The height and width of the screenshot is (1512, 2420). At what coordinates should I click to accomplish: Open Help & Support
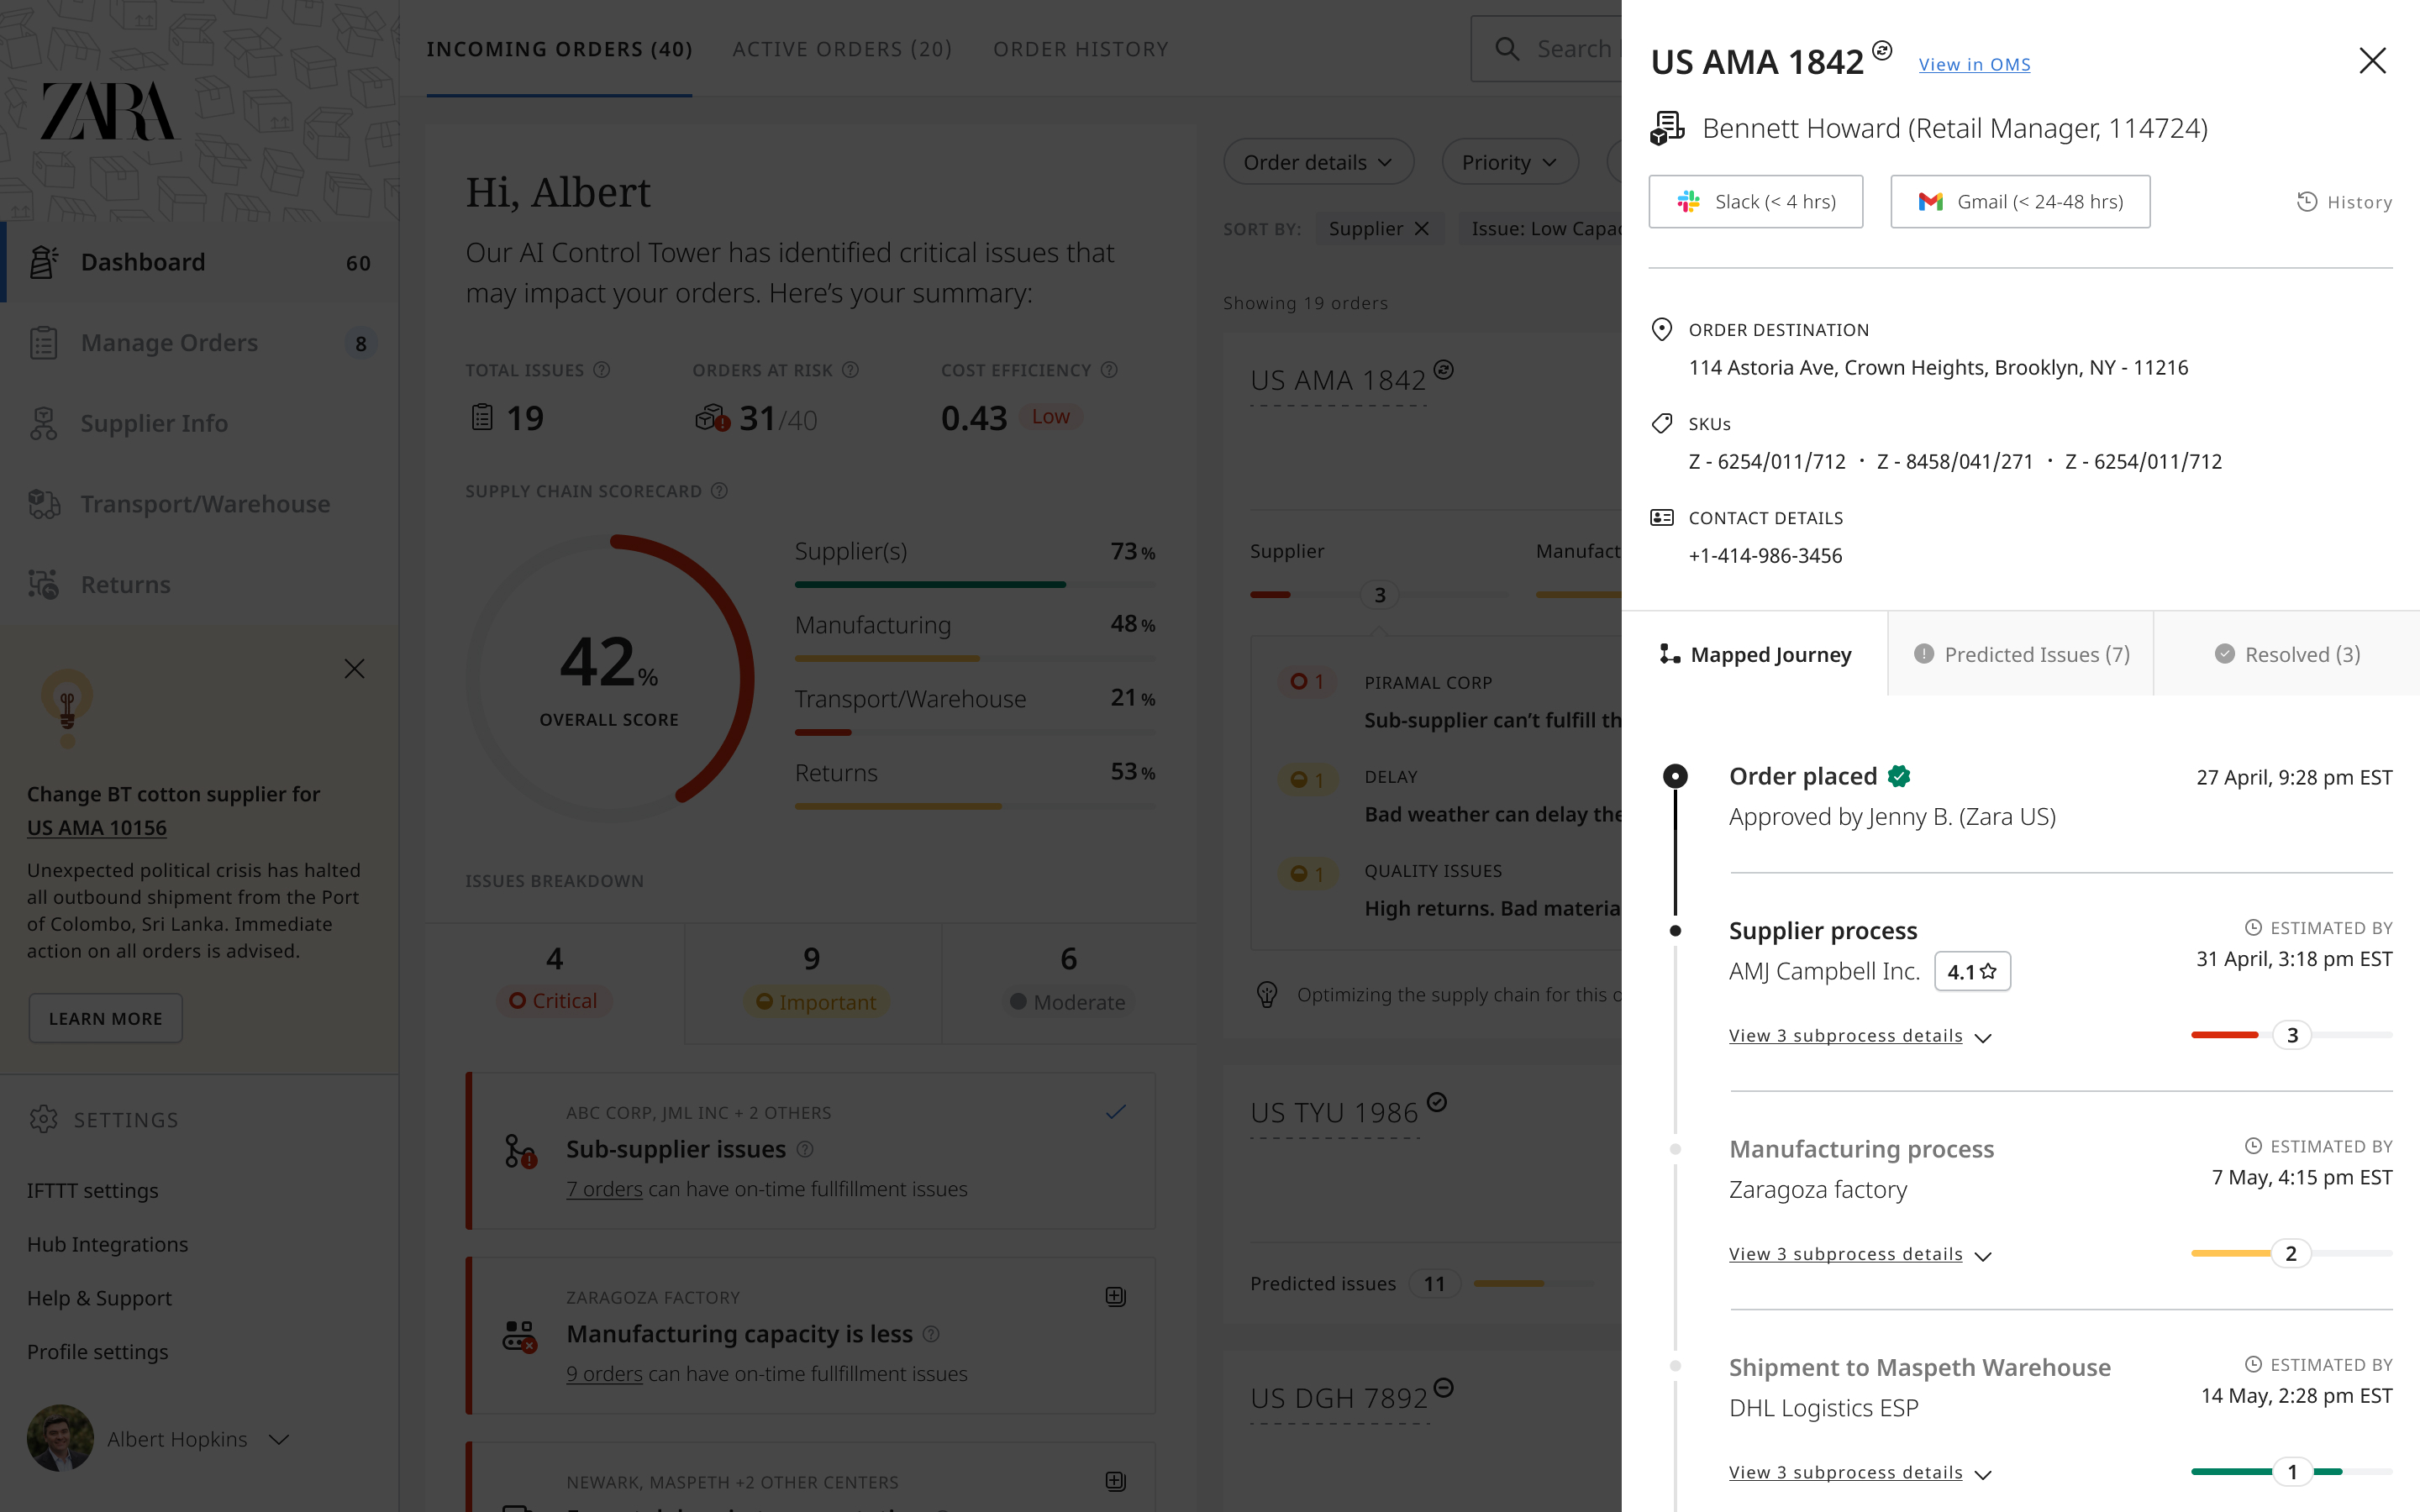pyautogui.click(x=100, y=1298)
